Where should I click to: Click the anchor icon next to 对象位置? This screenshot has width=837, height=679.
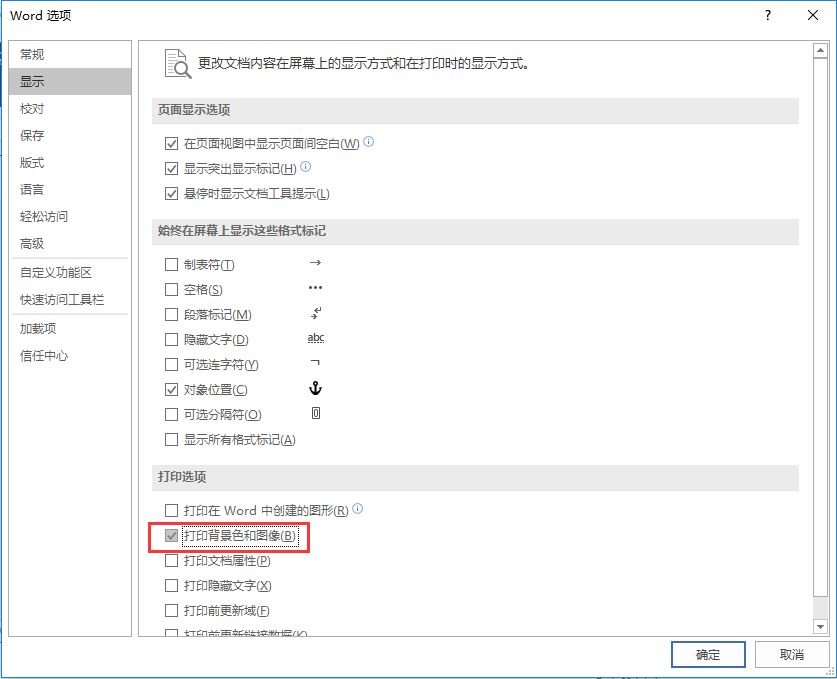click(315, 389)
